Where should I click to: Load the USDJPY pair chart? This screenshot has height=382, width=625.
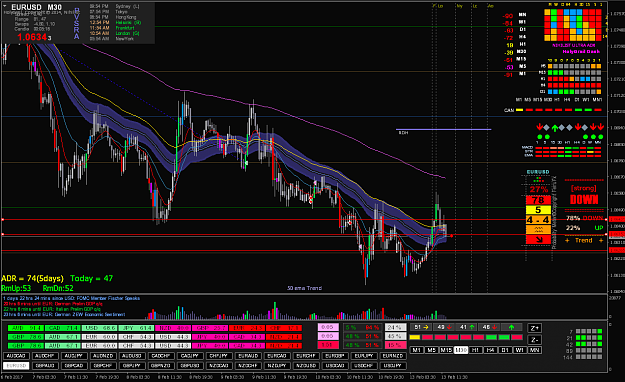(393, 366)
